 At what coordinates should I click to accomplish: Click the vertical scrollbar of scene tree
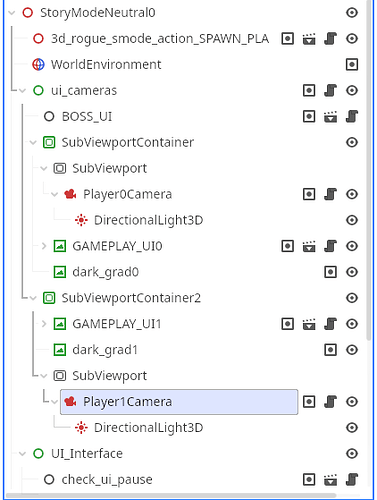click(x=368, y=170)
